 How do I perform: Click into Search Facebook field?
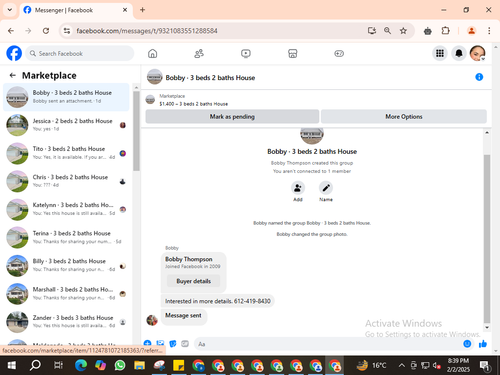click(79, 53)
